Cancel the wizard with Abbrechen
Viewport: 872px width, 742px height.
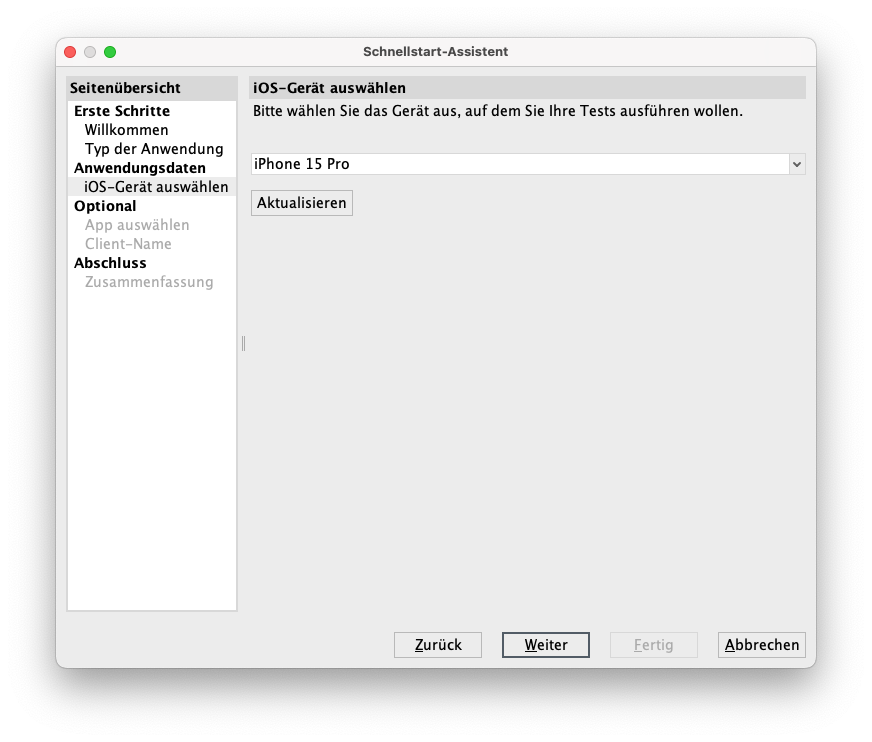761,645
